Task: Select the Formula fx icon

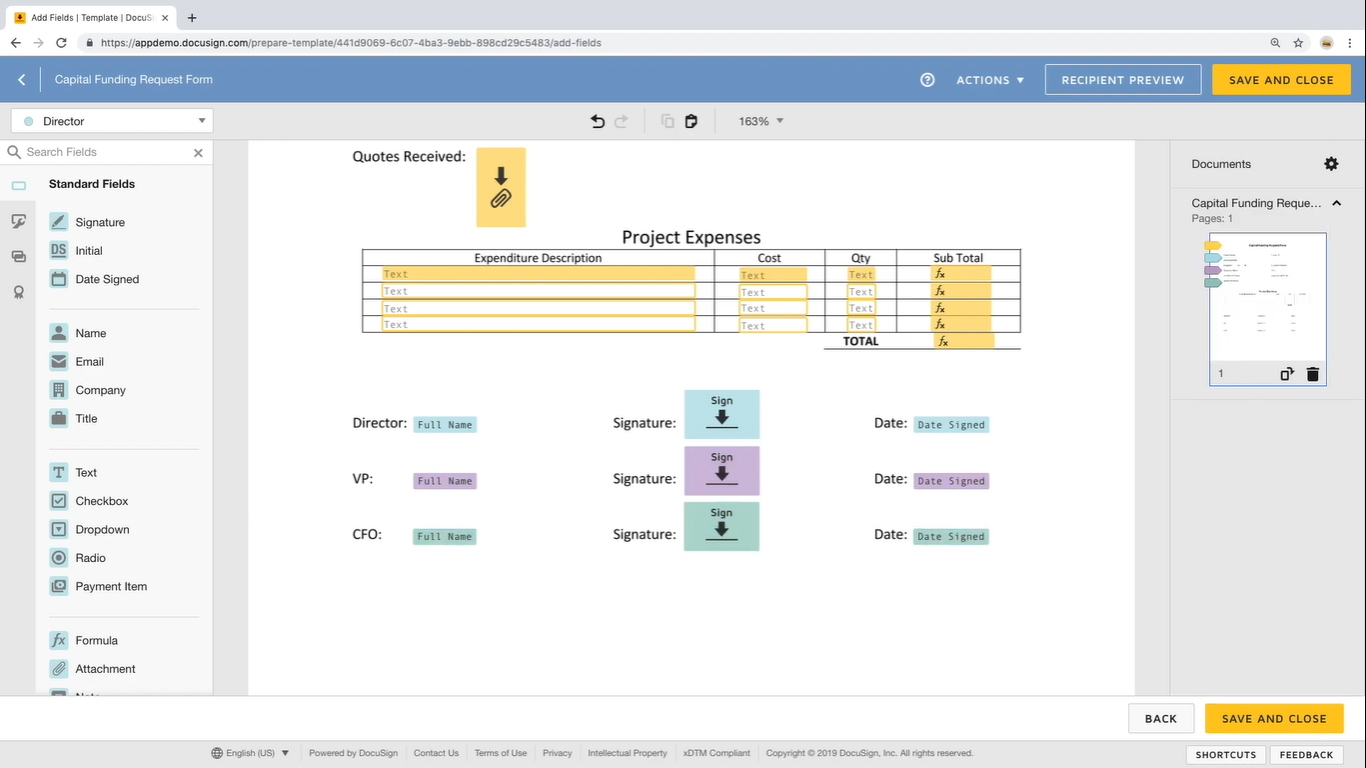Action: point(59,641)
